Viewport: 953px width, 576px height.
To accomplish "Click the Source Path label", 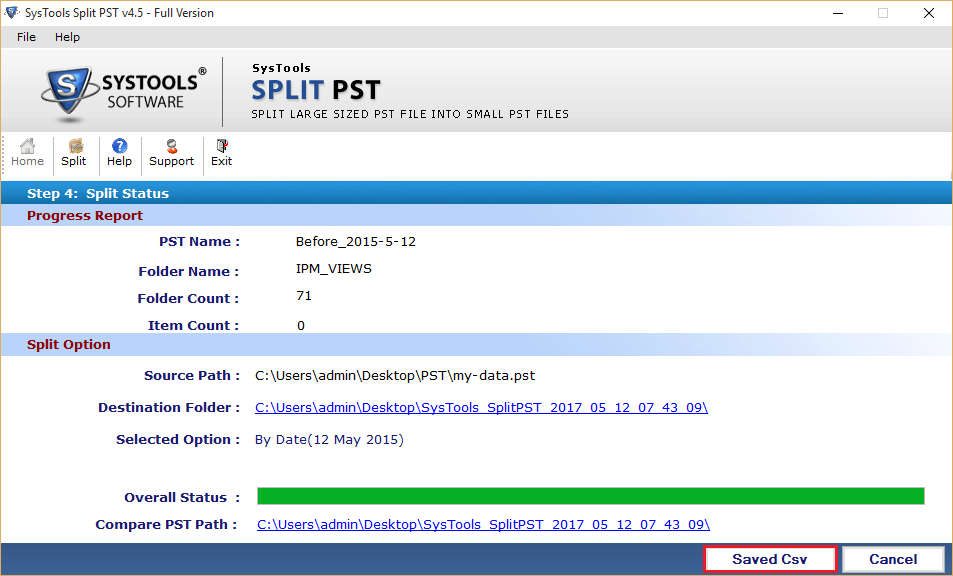I will pos(191,375).
